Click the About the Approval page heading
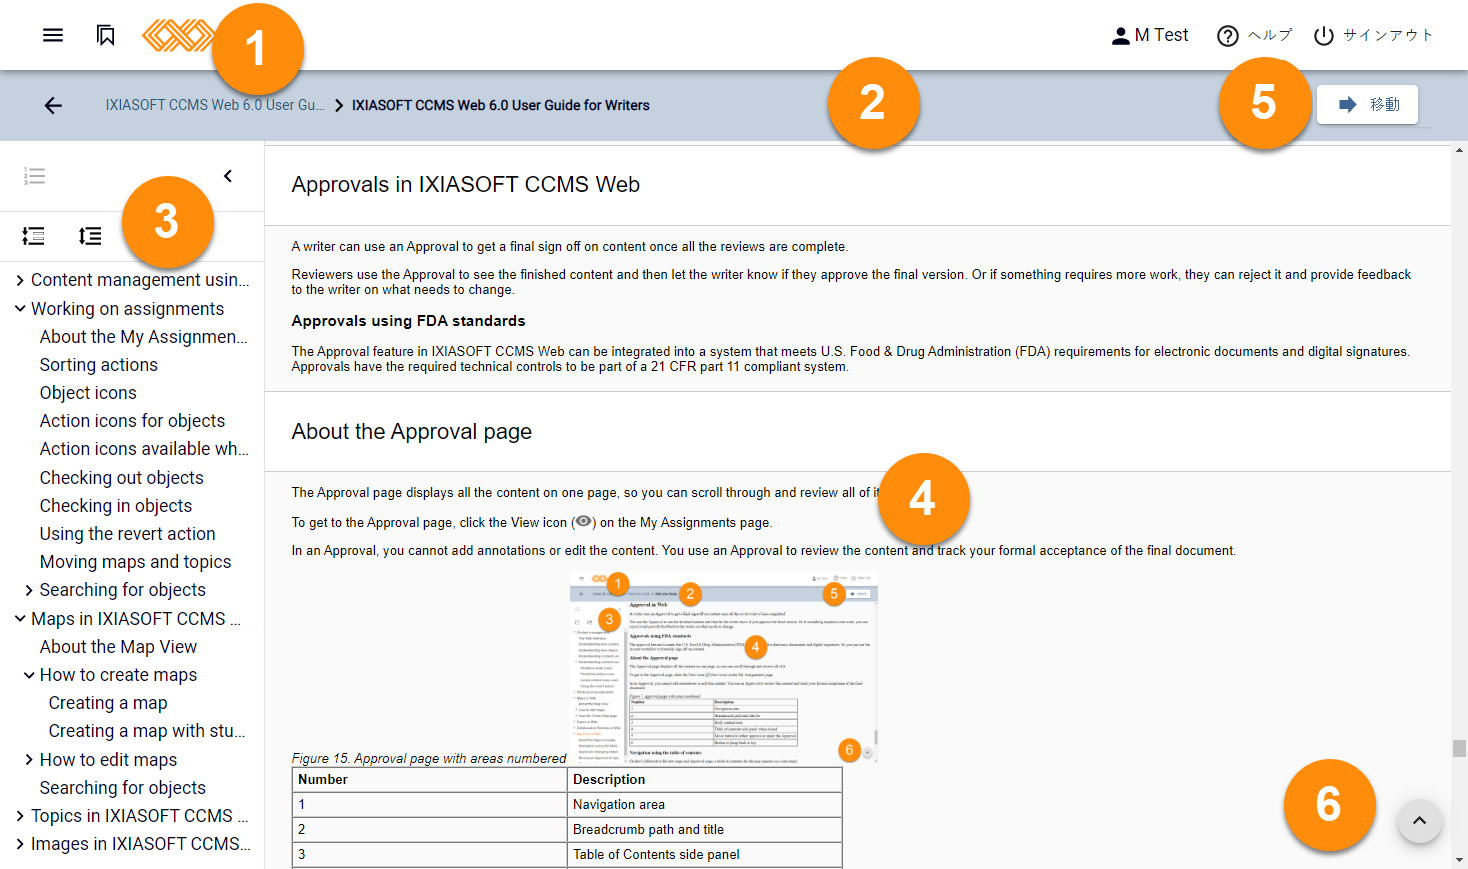This screenshot has width=1468, height=869. (412, 431)
